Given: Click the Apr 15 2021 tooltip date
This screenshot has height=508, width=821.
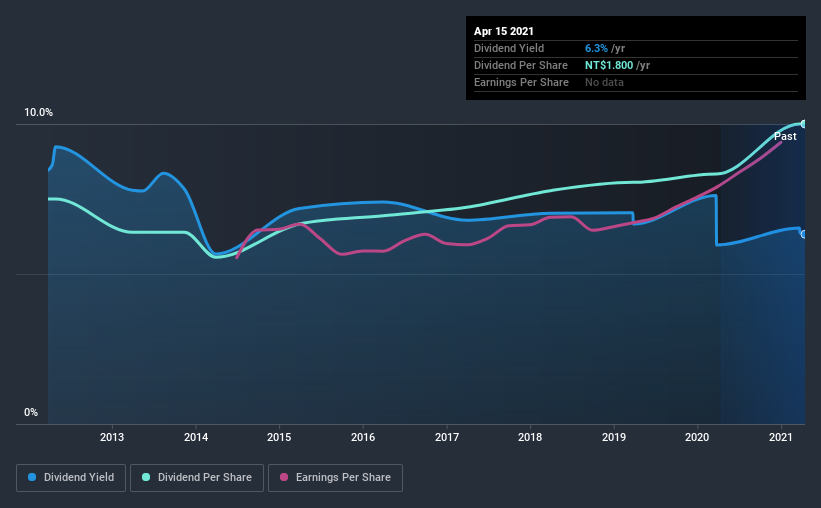Looking at the screenshot, I should click(504, 31).
